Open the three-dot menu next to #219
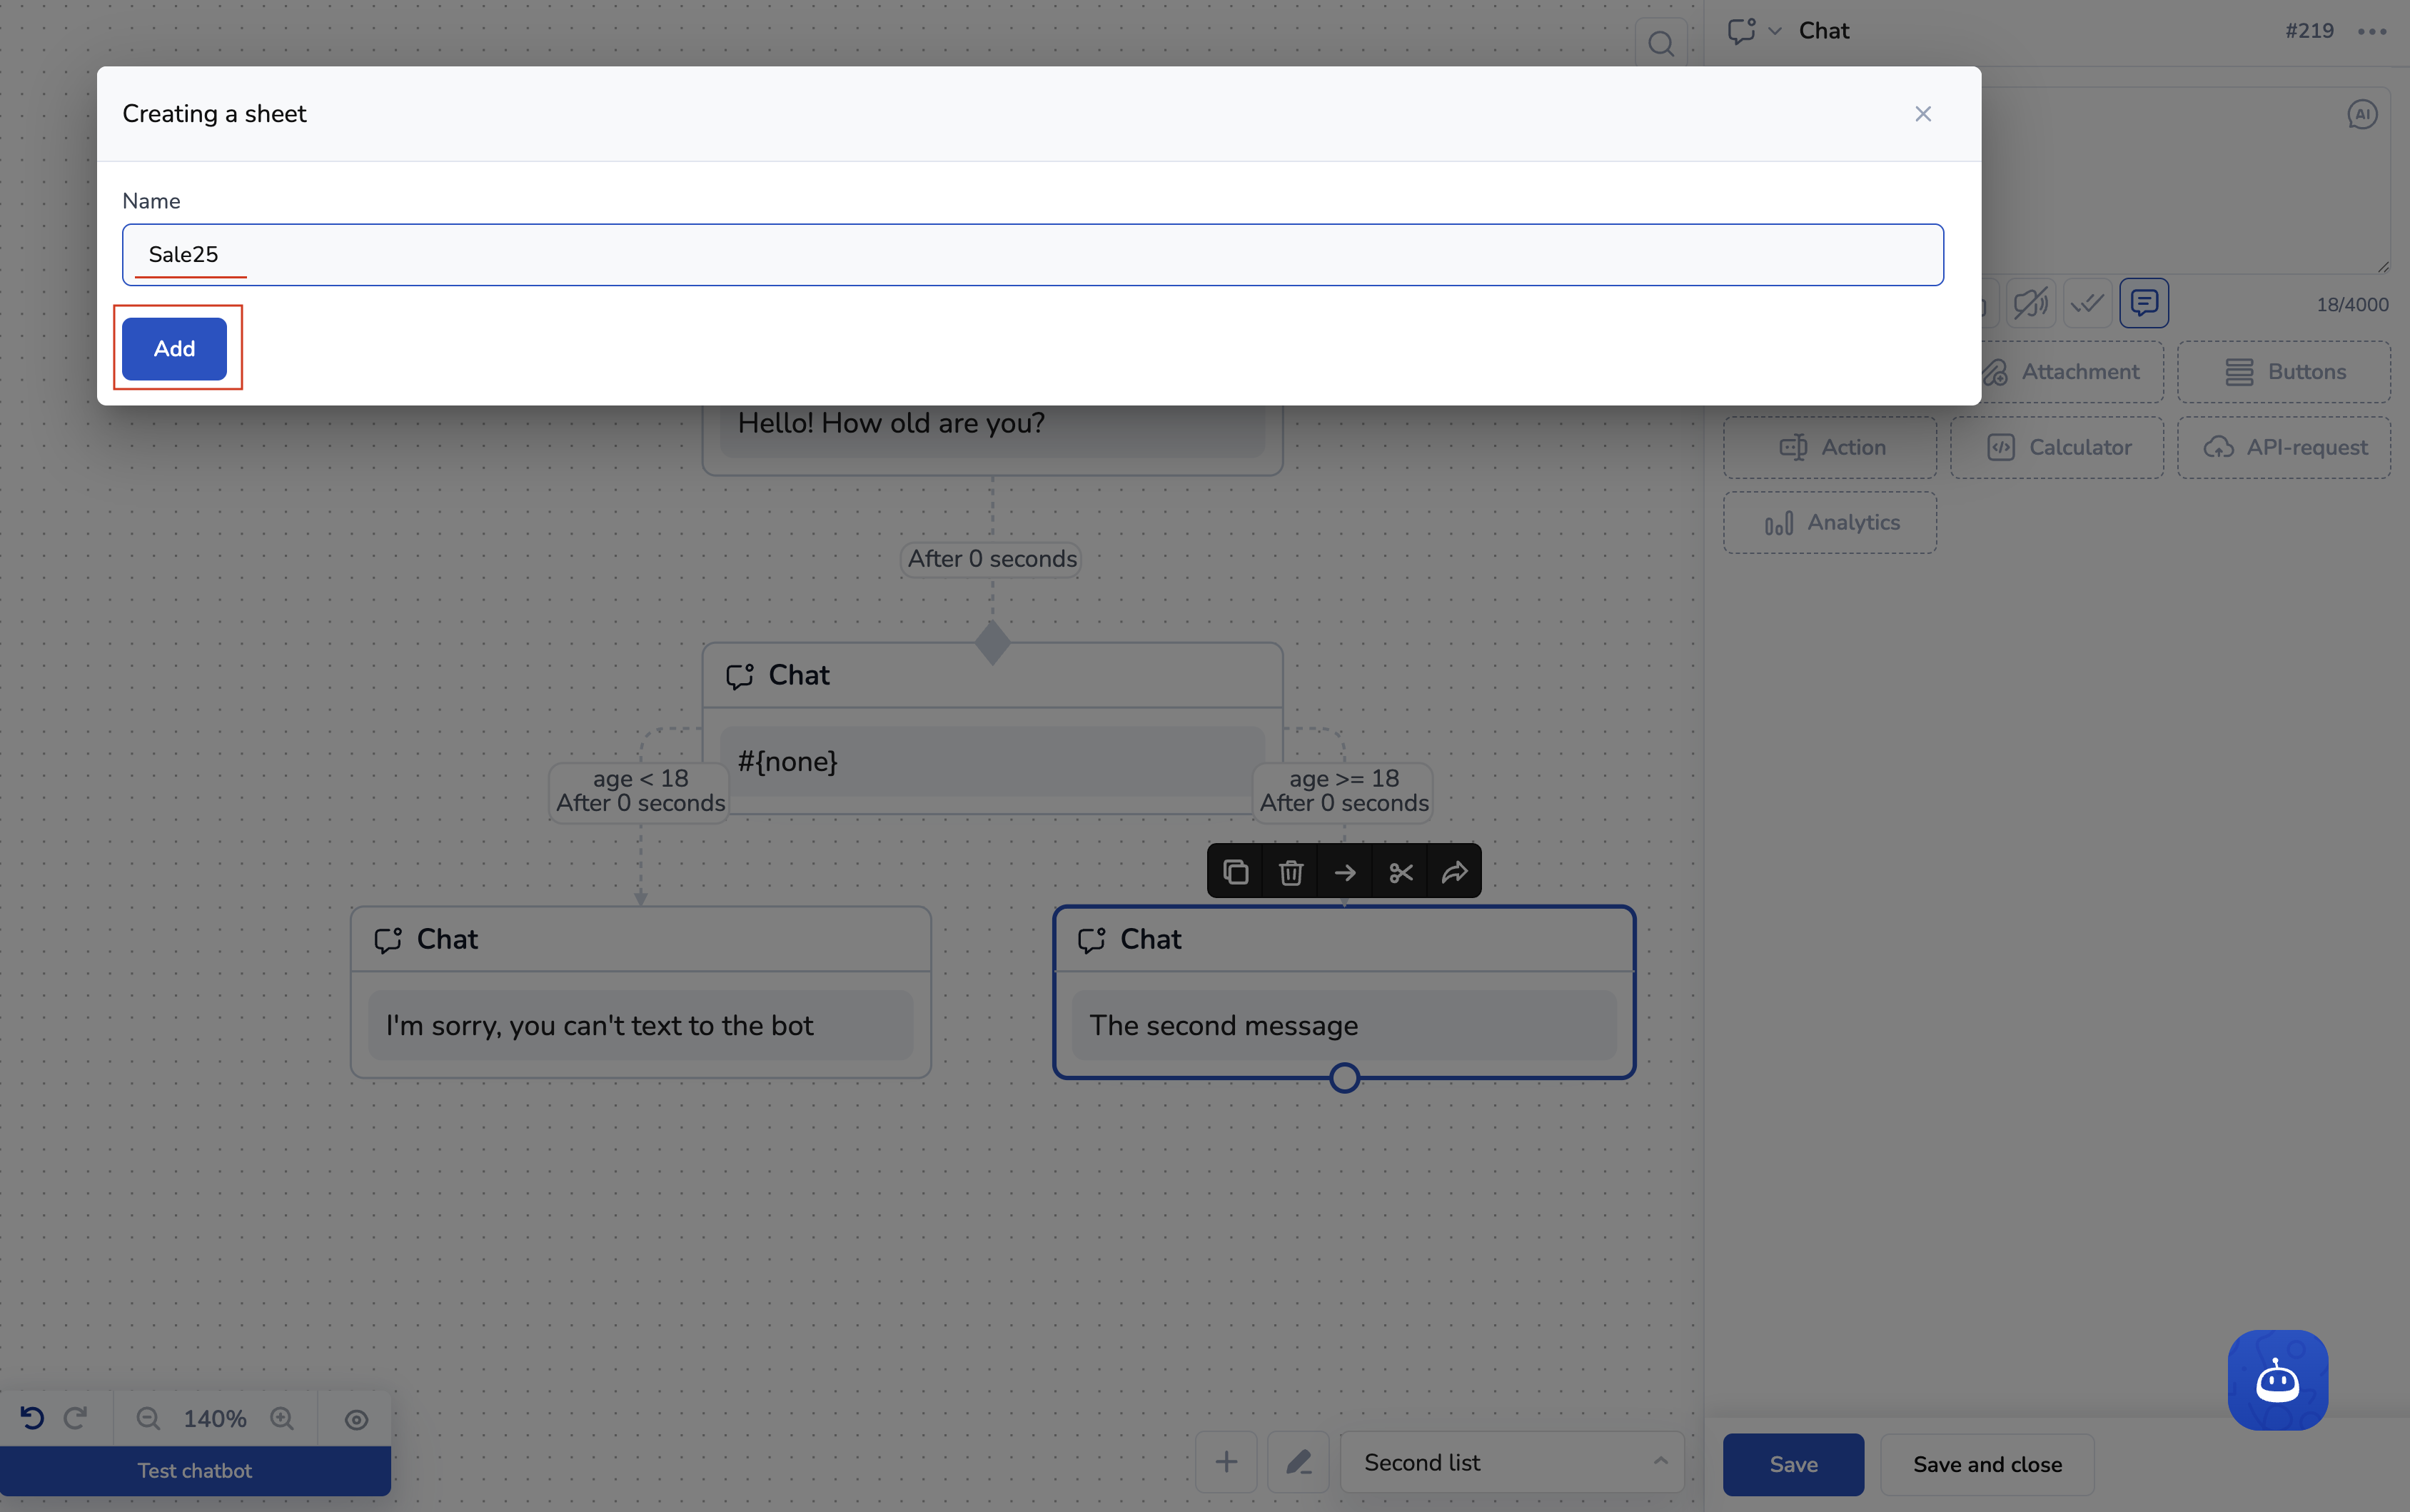 coord(2372,31)
